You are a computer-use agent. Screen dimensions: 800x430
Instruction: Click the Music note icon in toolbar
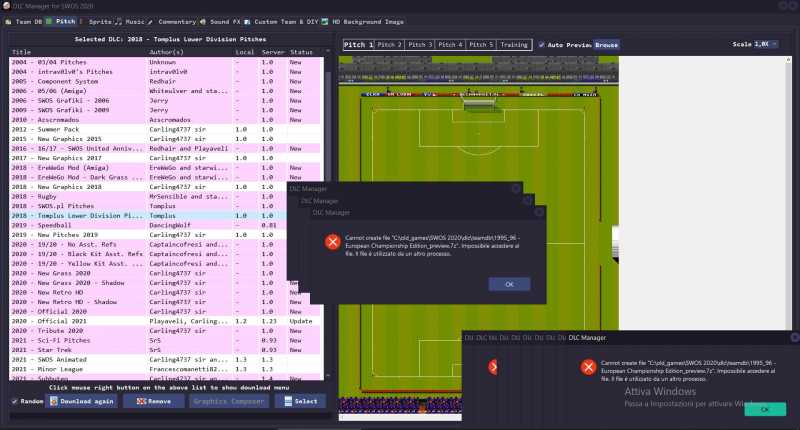tap(119, 20)
